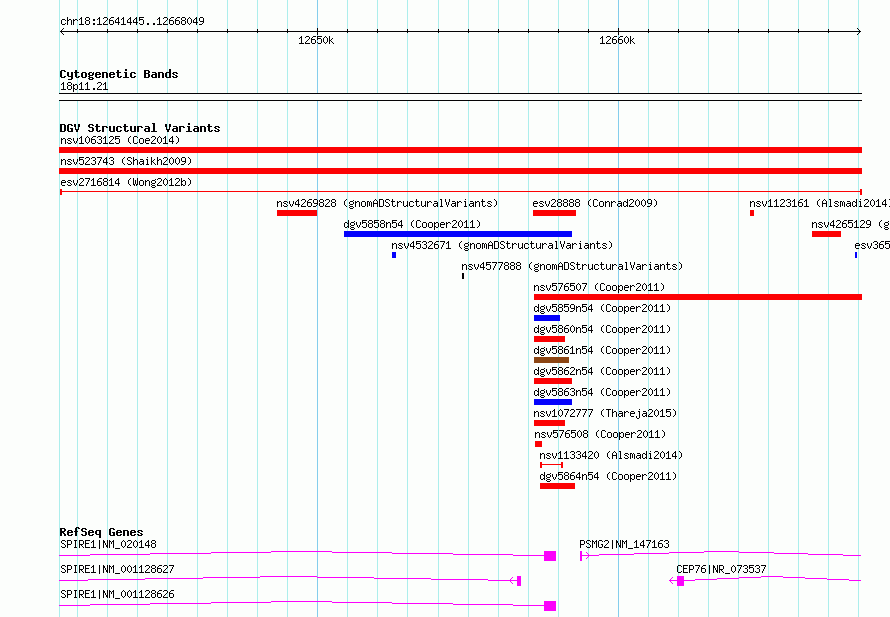
Task: Click the small red mark under nsv576508
Action: tap(538, 444)
